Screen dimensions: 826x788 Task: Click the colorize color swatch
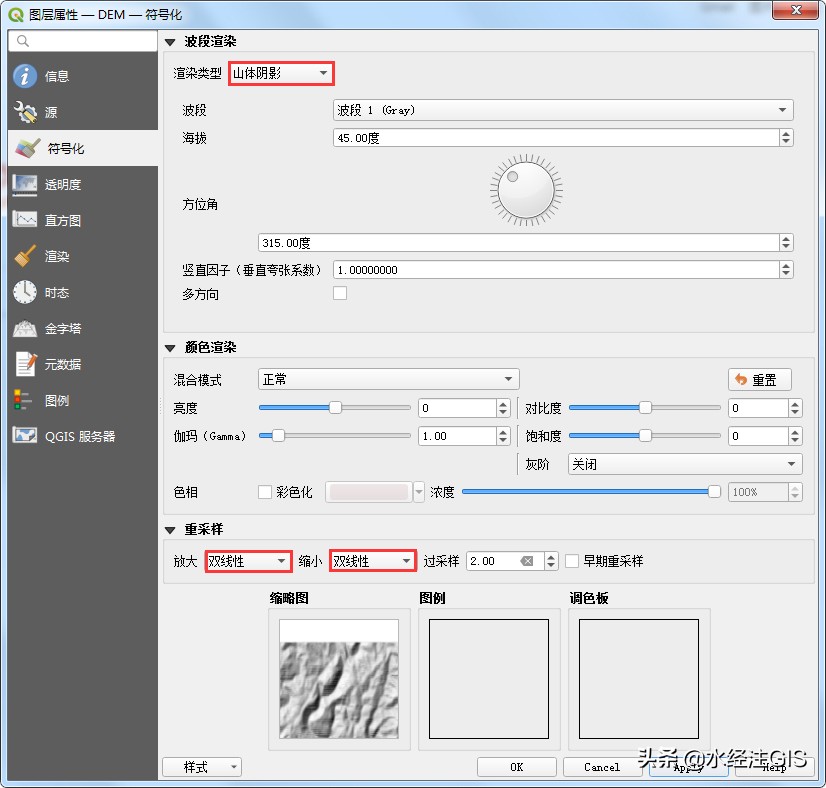[x=369, y=492]
